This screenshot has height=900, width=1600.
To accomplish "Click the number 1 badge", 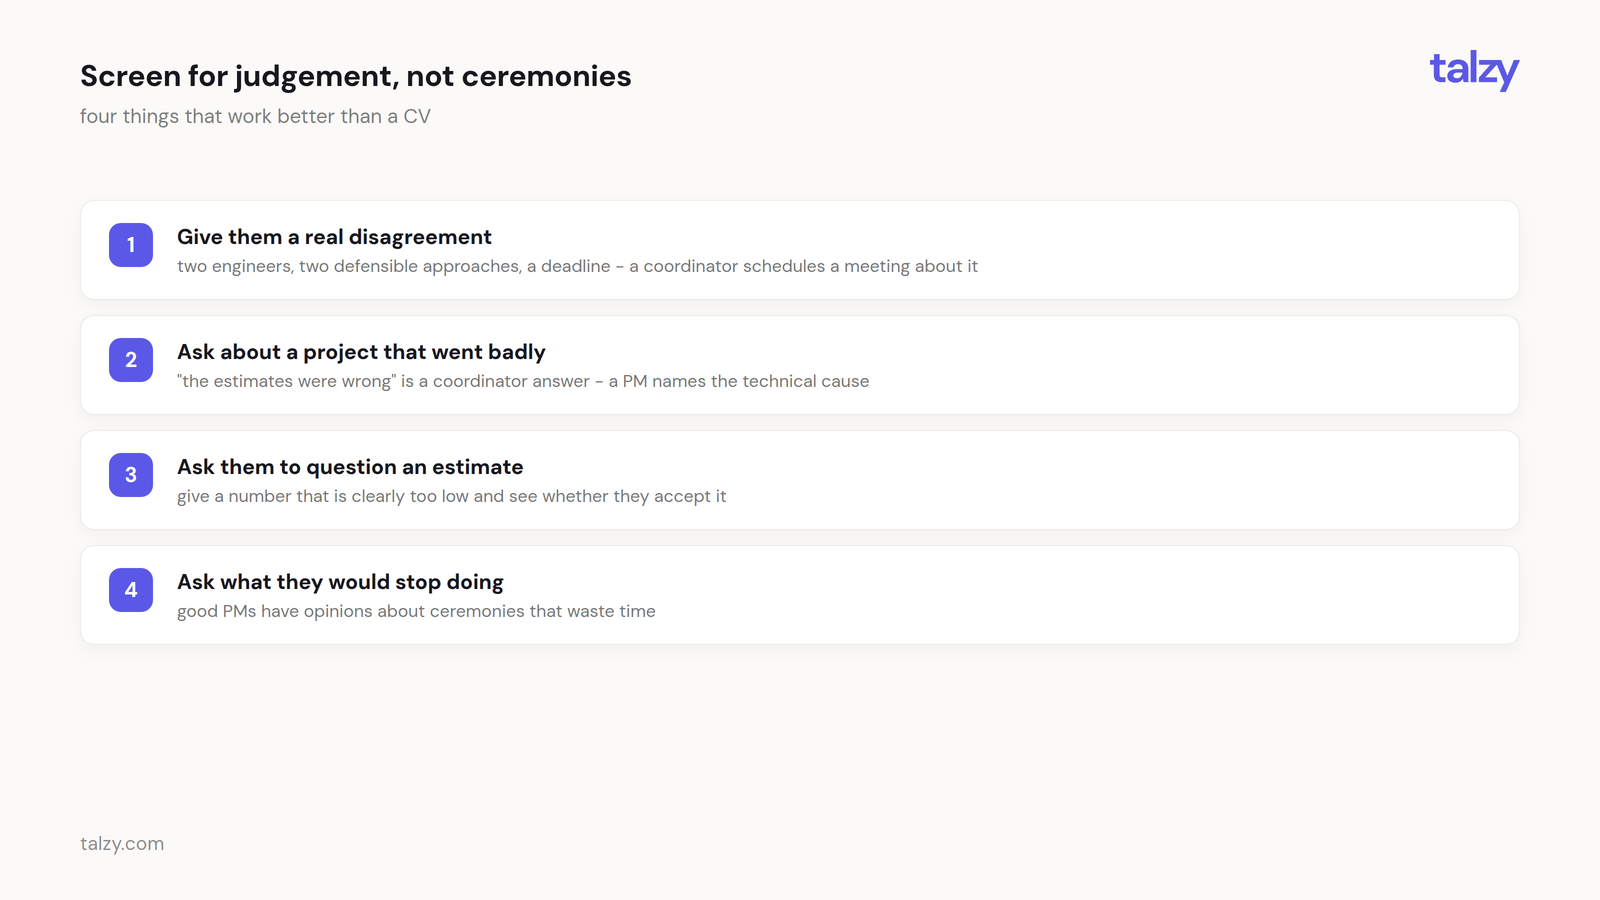I will 131,245.
